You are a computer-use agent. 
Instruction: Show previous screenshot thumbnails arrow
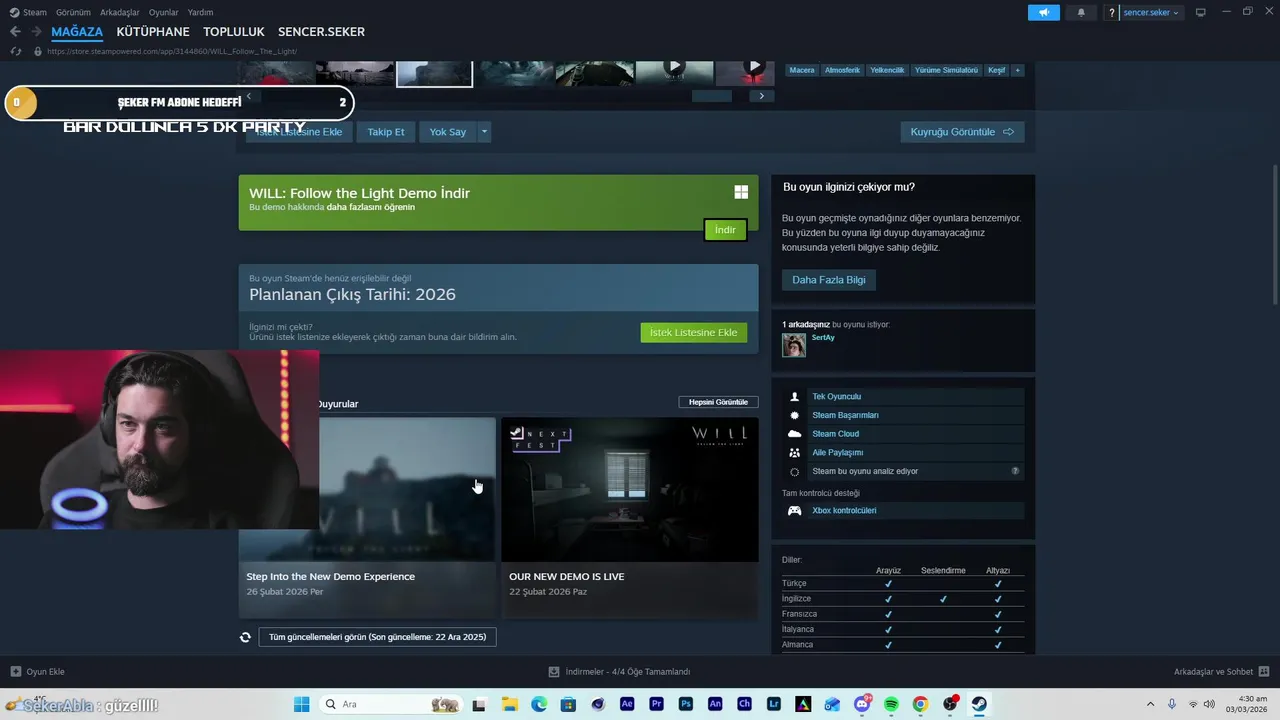[248, 96]
